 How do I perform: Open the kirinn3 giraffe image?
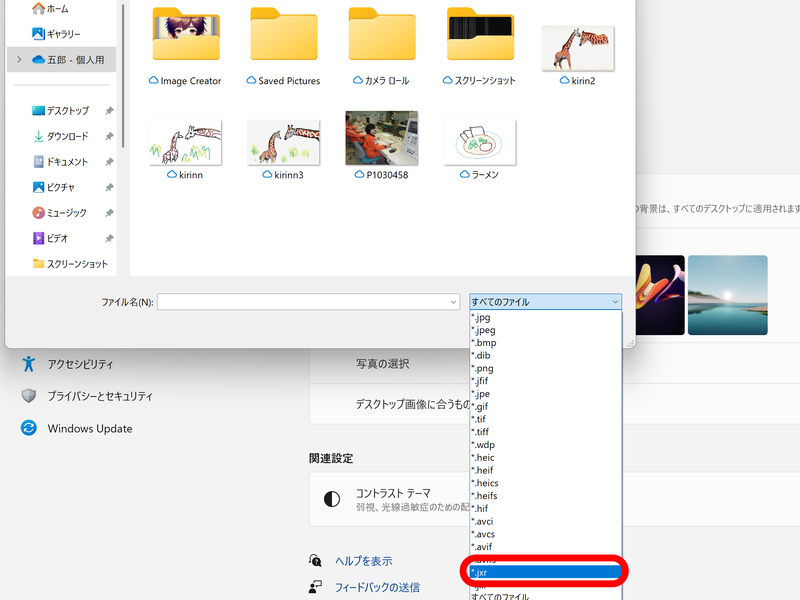(x=283, y=145)
